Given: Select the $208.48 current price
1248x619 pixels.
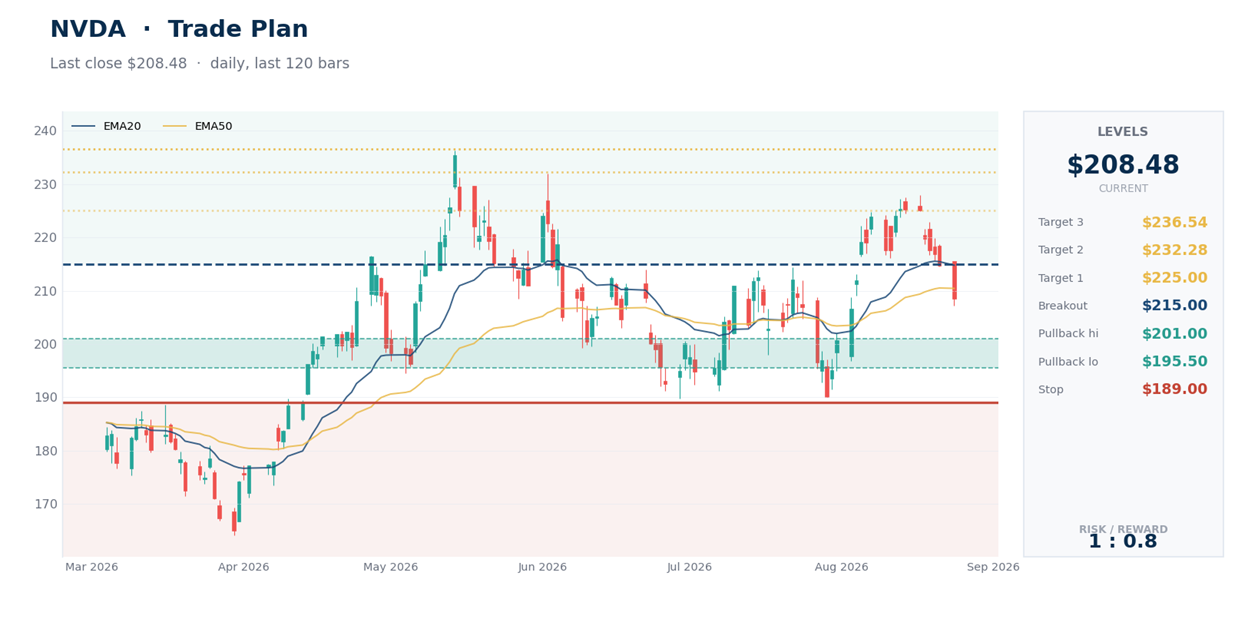Looking at the screenshot, I should 1123,166.
